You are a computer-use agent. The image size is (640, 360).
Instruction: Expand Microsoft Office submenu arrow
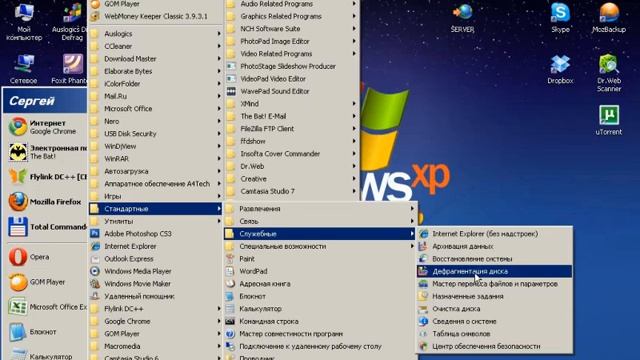pos(219,109)
